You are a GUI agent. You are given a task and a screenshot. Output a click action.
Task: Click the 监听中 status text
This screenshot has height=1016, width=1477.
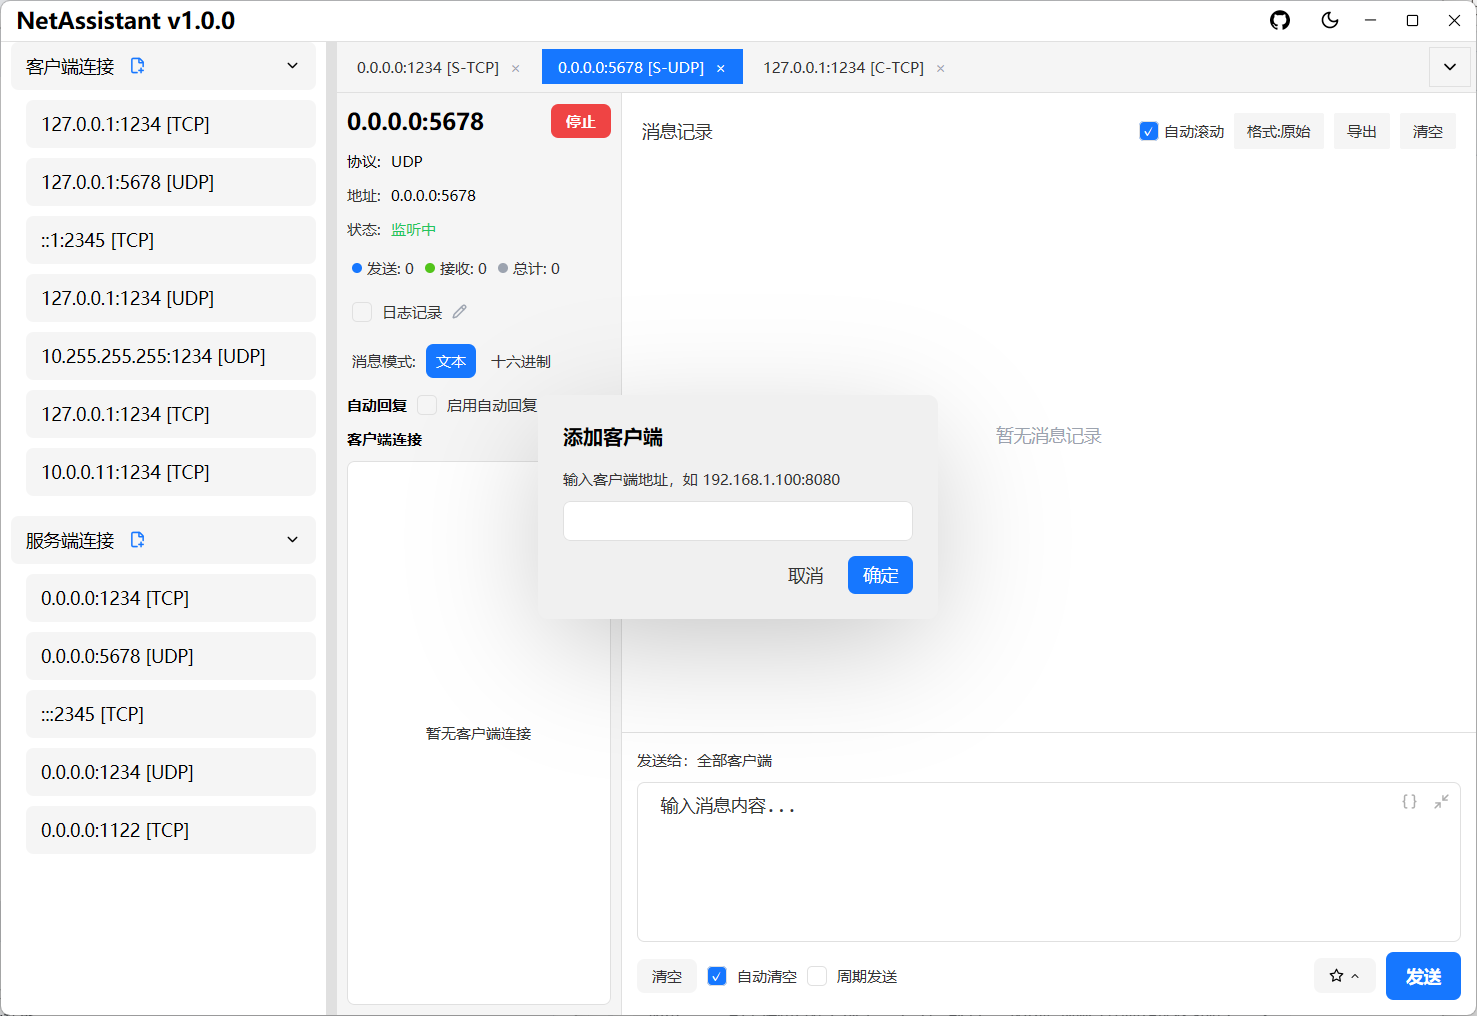[x=413, y=229]
